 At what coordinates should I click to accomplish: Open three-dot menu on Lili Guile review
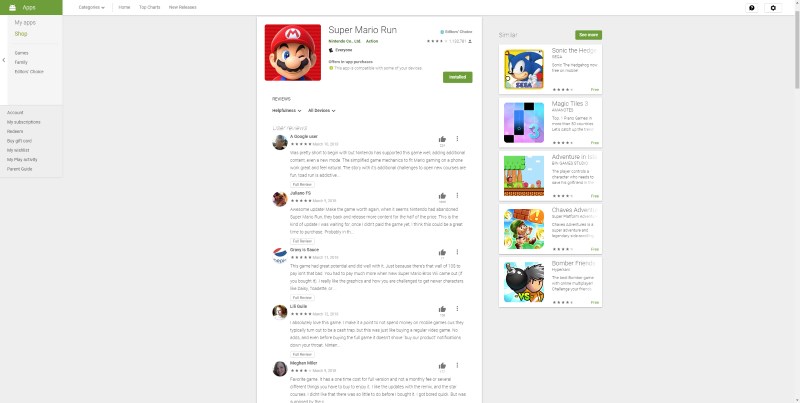pyautogui.click(x=457, y=309)
